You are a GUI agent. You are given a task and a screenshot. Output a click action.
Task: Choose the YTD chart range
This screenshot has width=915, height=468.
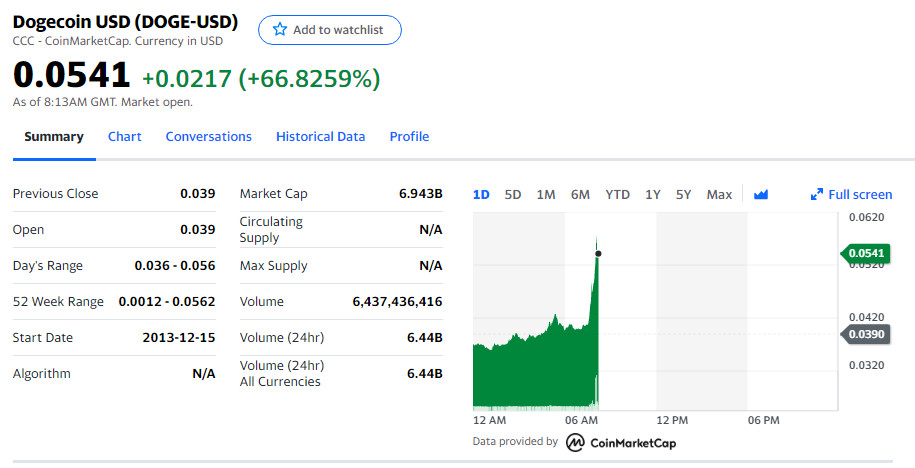pyautogui.click(x=617, y=194)
